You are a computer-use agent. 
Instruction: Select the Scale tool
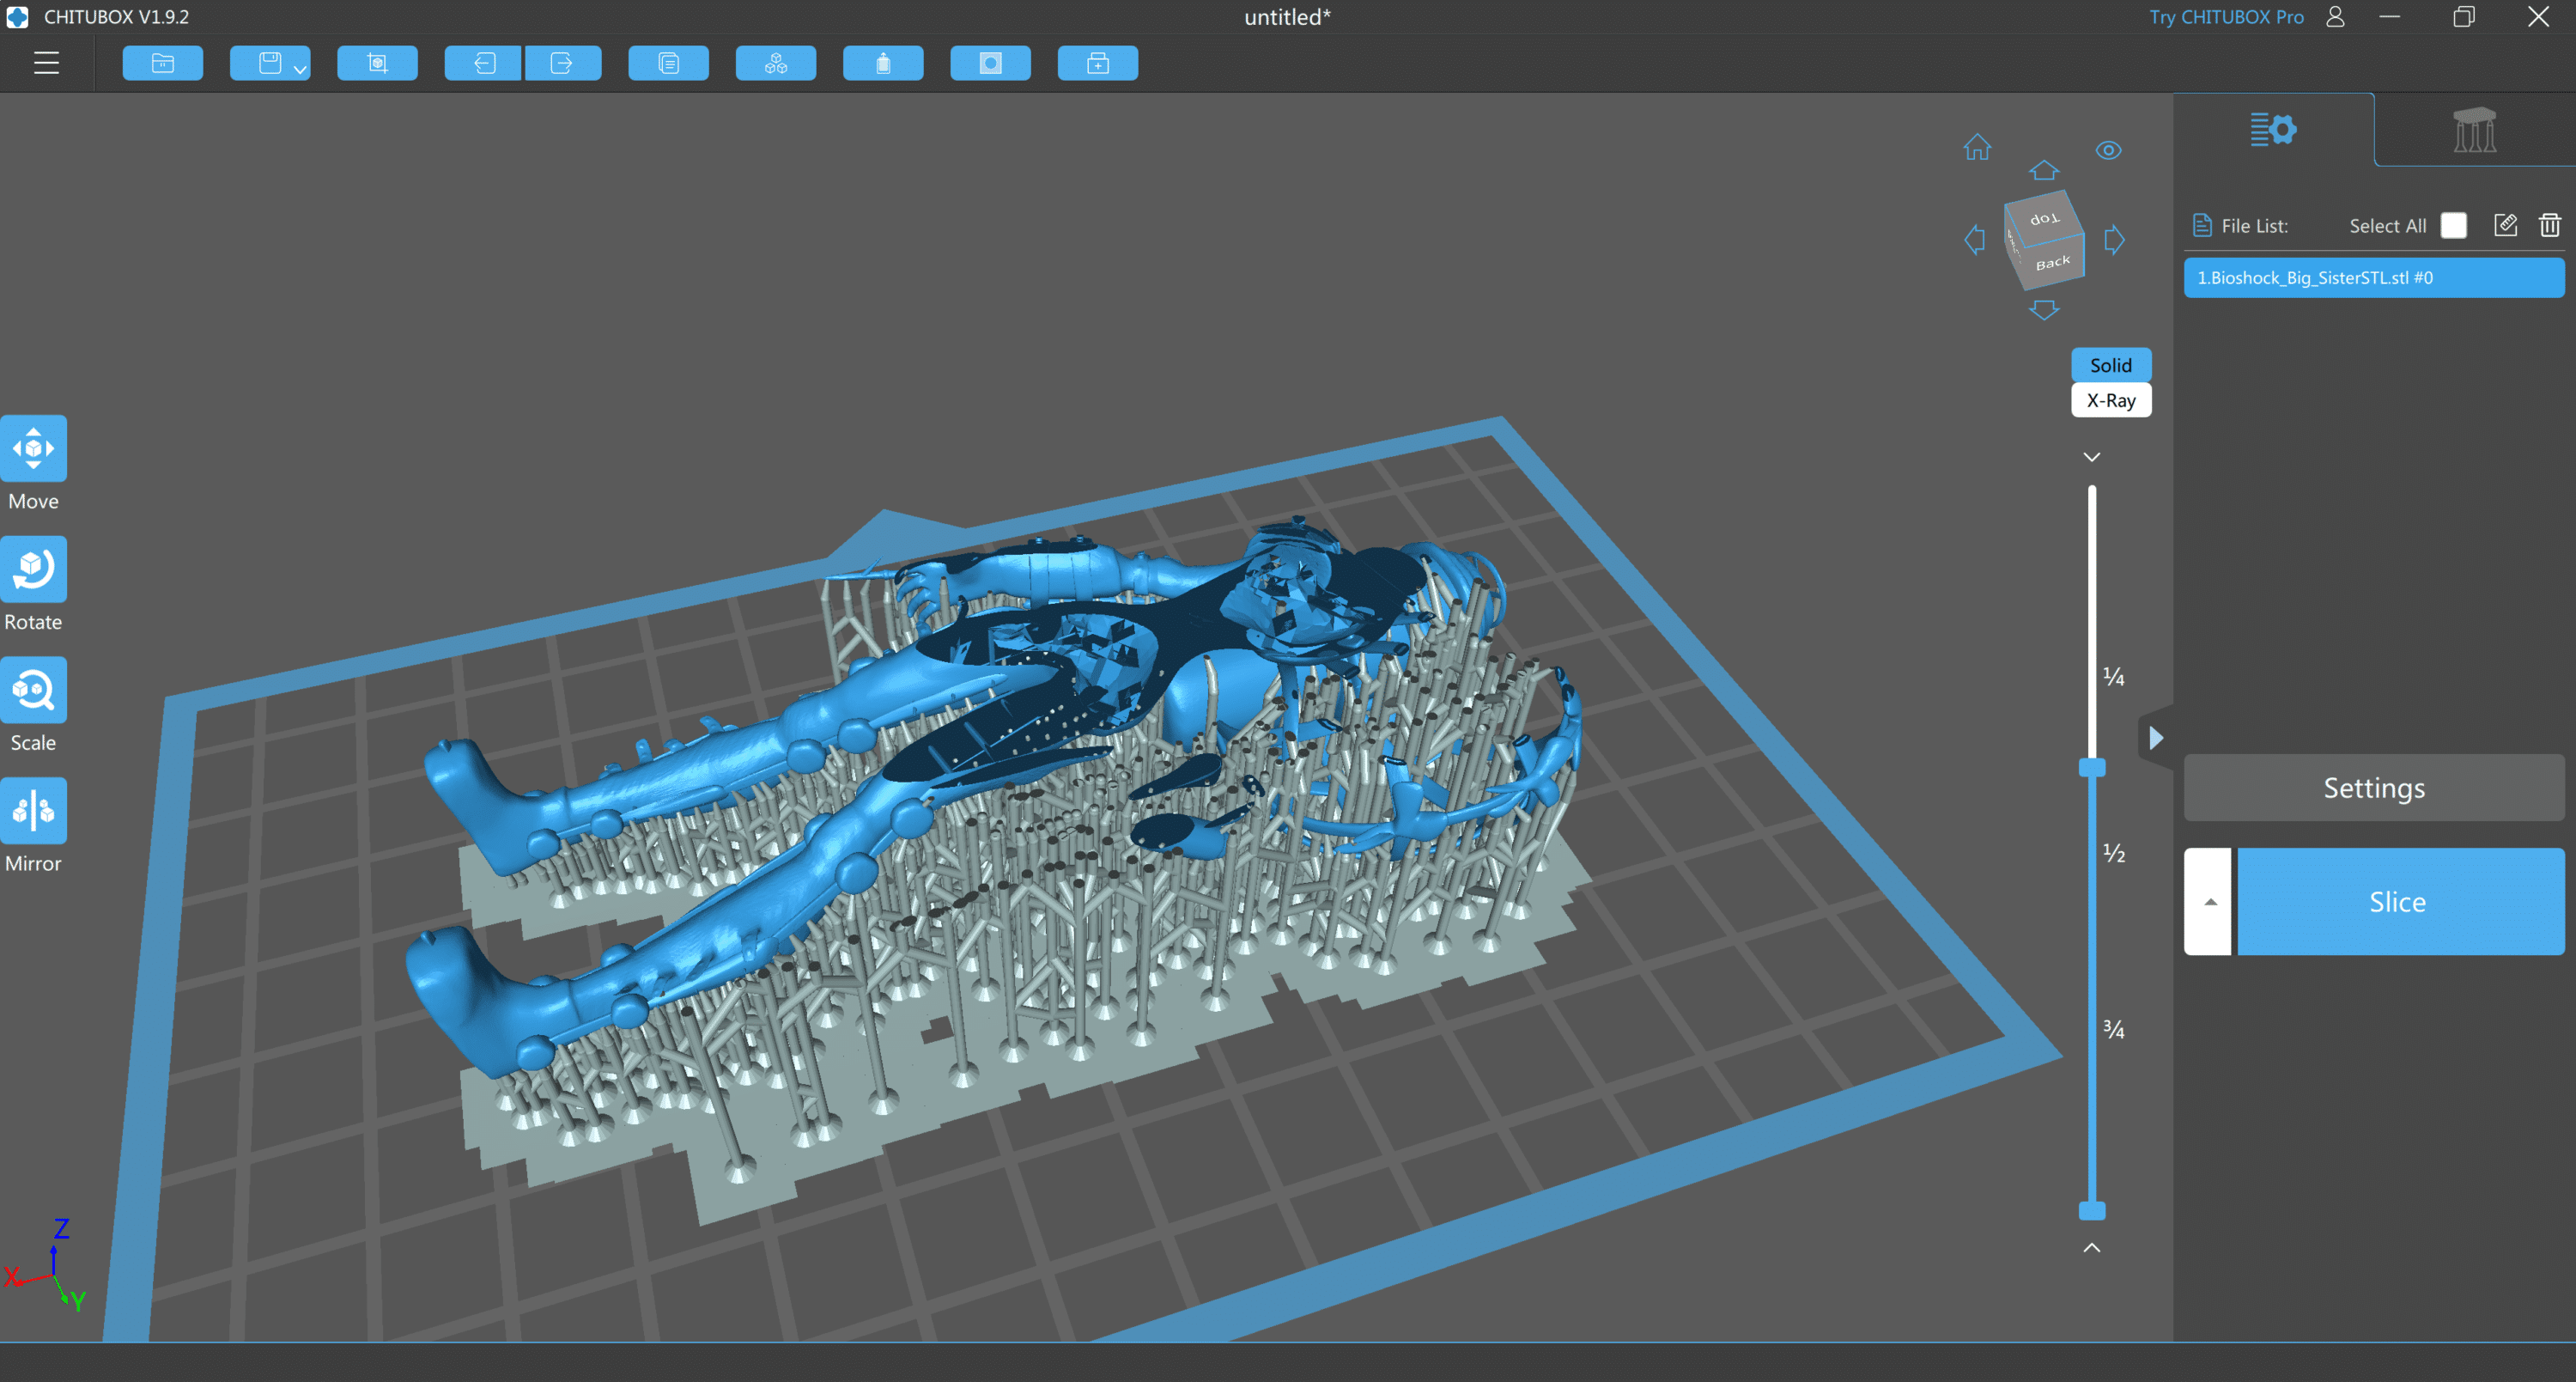coord(33,690)
